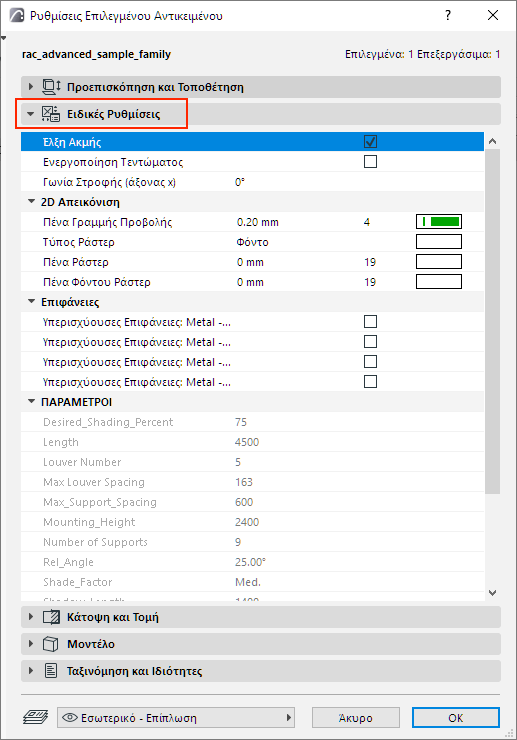Viewport: 517px width, 740px height.
Task: Click the Rel_Angle value 25.00°
Action: (250, 562)
